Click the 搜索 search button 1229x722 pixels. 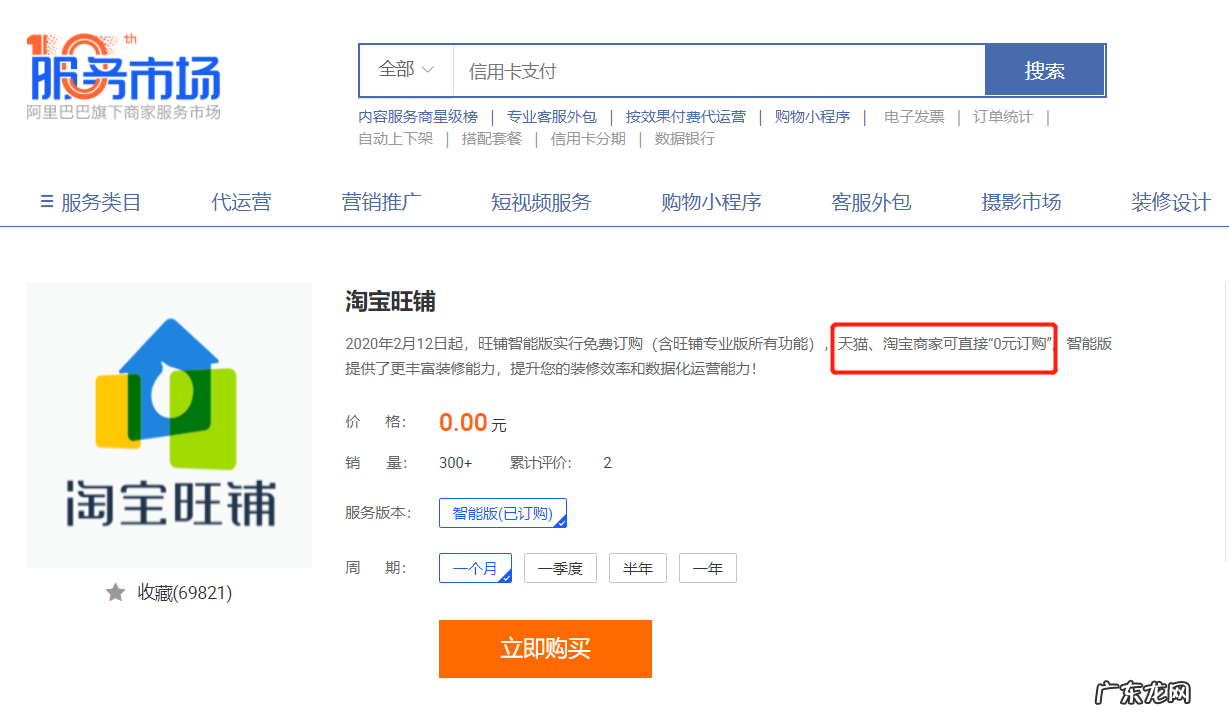pos(1044,69)
